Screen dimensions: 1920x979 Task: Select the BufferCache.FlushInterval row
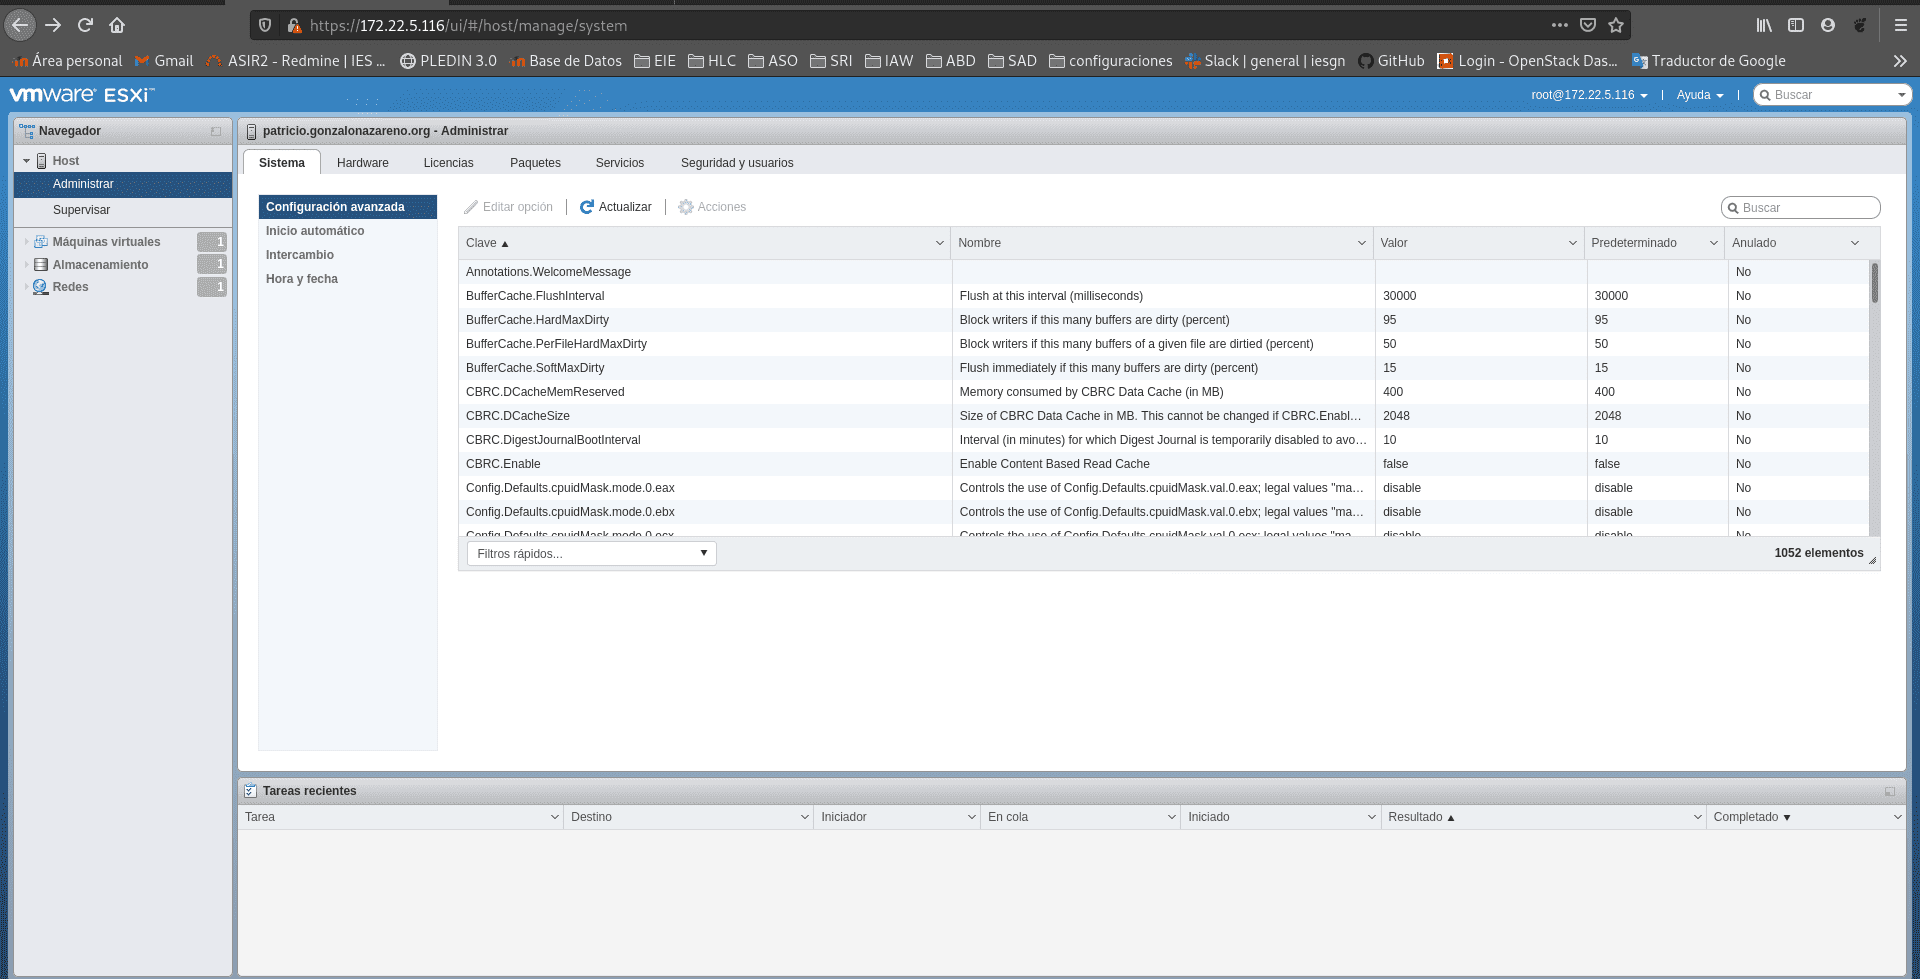[1163, 296]
